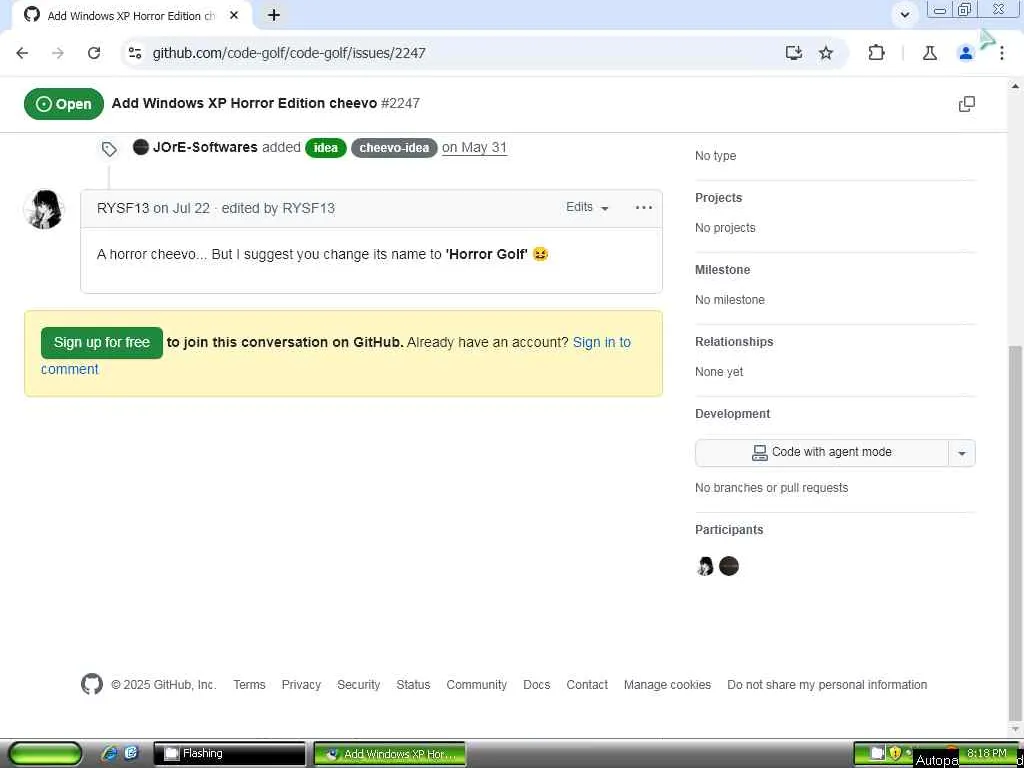The width and height of the screenshot is (1024, 768).
Task: Open the Chrome three-dot menu
Action: point(1001,53)
